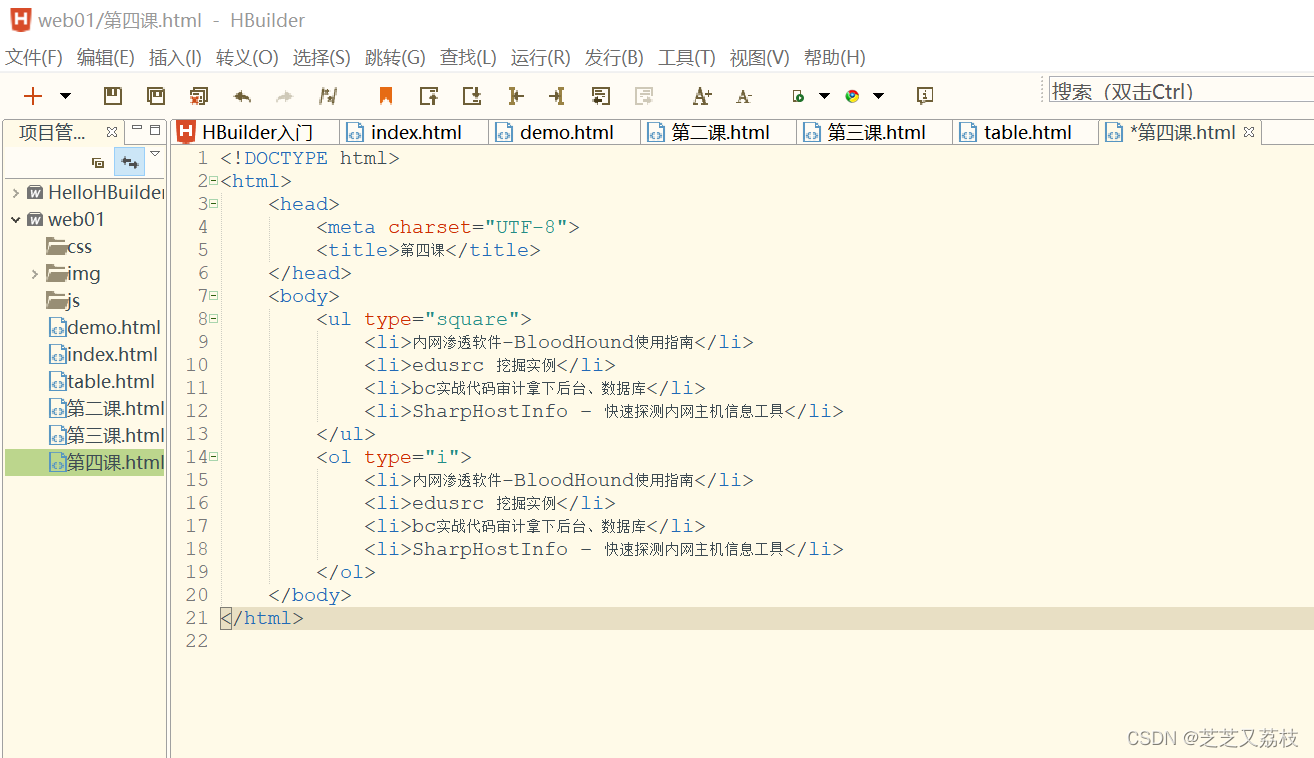The height and width of the screenshot is (758, 1314).
Task: Open table.html in the project tree
Action: point(102,381)
